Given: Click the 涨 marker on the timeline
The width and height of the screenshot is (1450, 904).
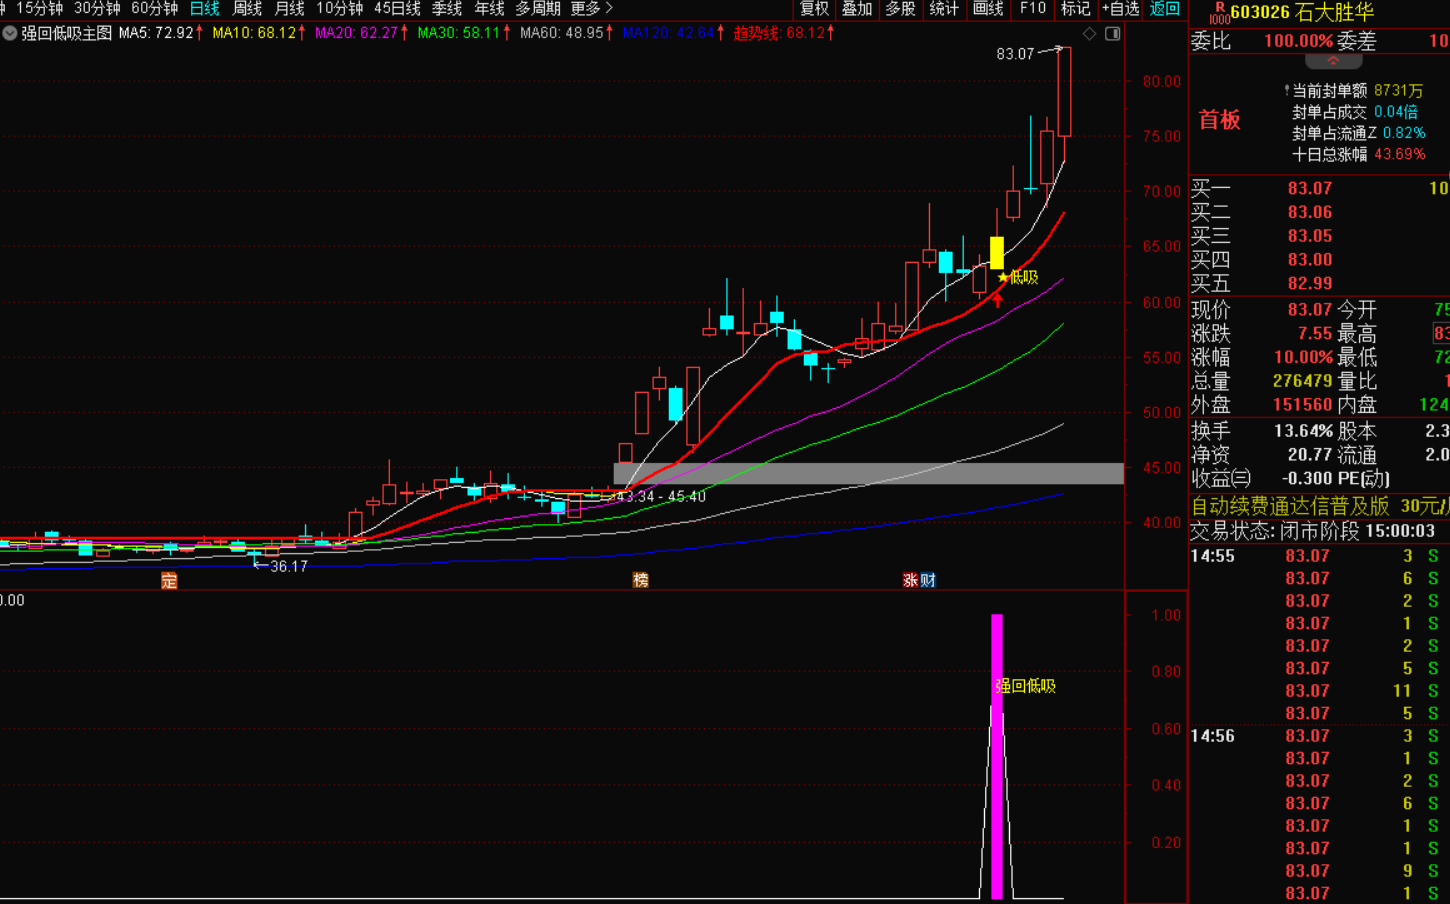Looking at the screenshot, I should click(x=911, y=580).
